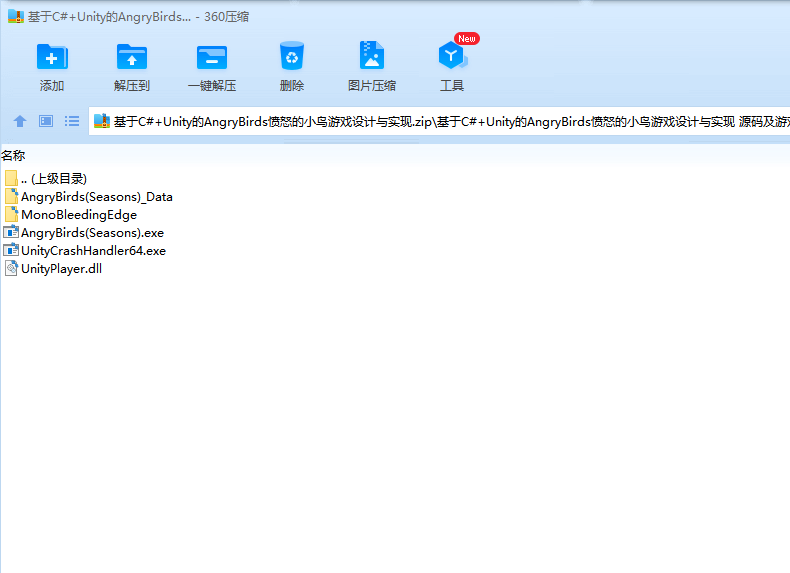
Task: Switch to the thumbnail view icon
Action: click(x=46, y=121)
